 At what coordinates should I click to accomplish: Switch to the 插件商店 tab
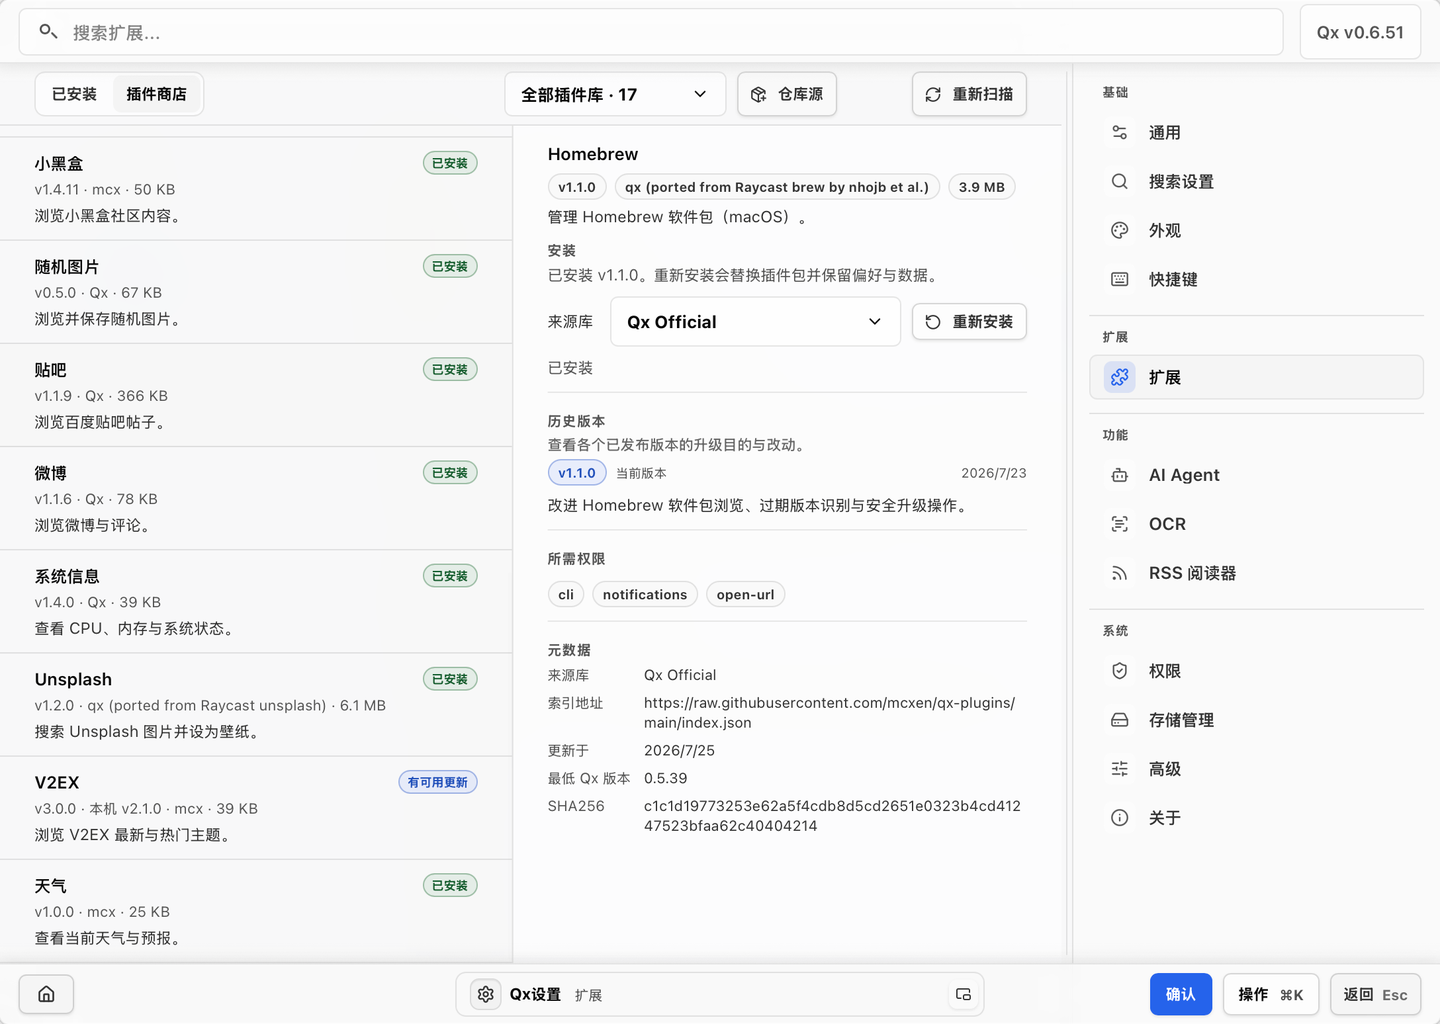coord(157,95)
